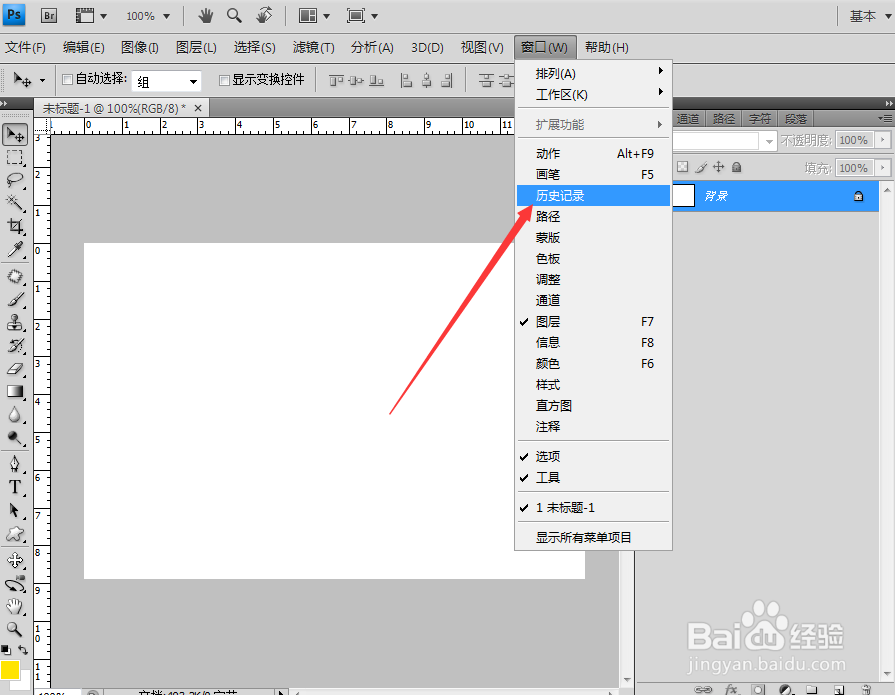Select the Clone Stamp tool
This screenshot has width=895, height=695.
click(15, 323)
